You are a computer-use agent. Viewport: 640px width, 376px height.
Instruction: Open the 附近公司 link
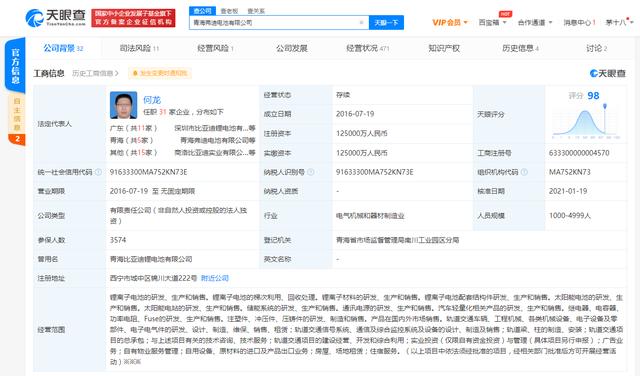(x=215, y=278)
